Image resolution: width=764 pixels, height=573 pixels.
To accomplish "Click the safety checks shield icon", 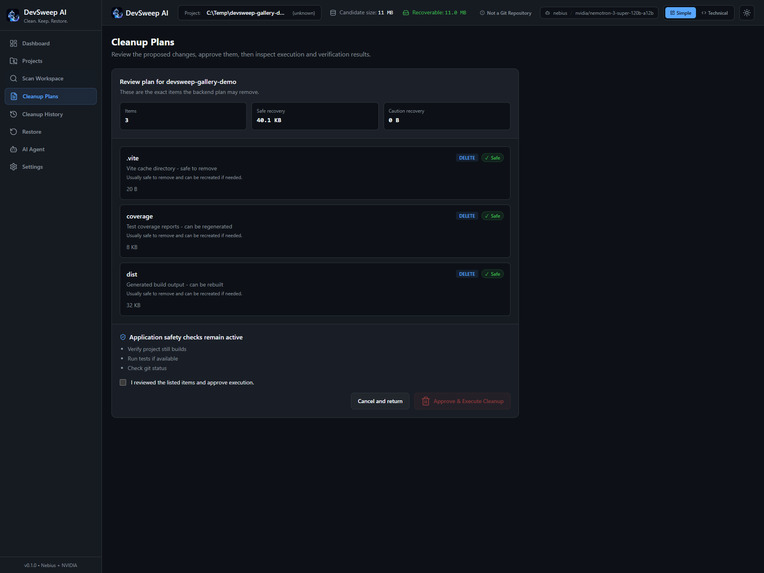I will click(123, 337).
